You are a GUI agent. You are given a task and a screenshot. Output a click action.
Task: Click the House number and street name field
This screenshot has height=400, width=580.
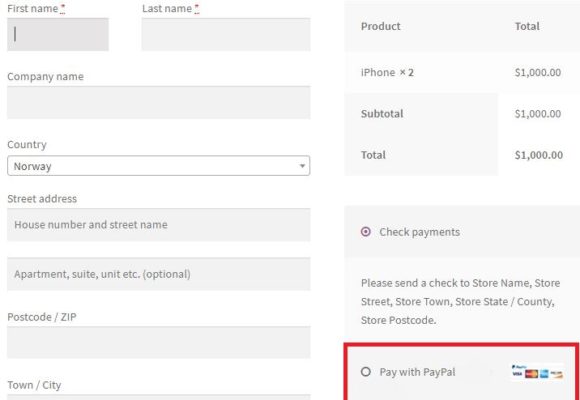pyautogui.click(x=158, y=225)
